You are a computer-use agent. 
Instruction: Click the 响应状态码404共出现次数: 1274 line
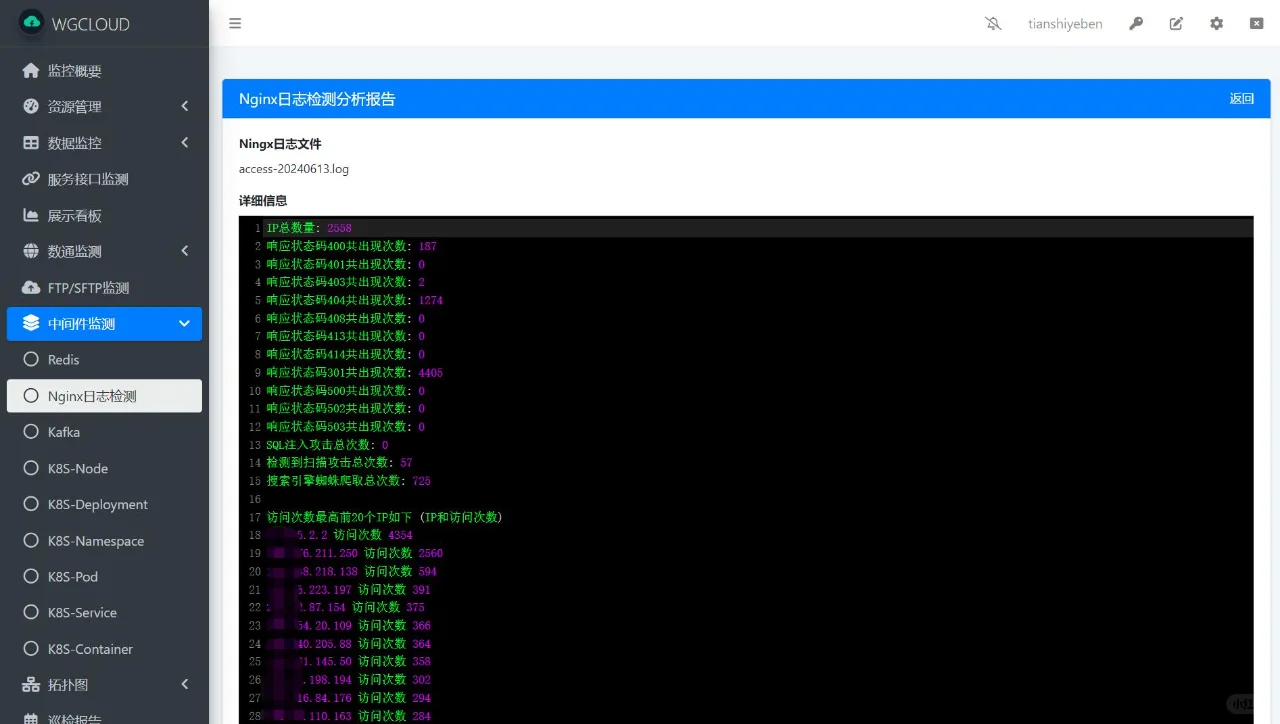tap(354, 300)
